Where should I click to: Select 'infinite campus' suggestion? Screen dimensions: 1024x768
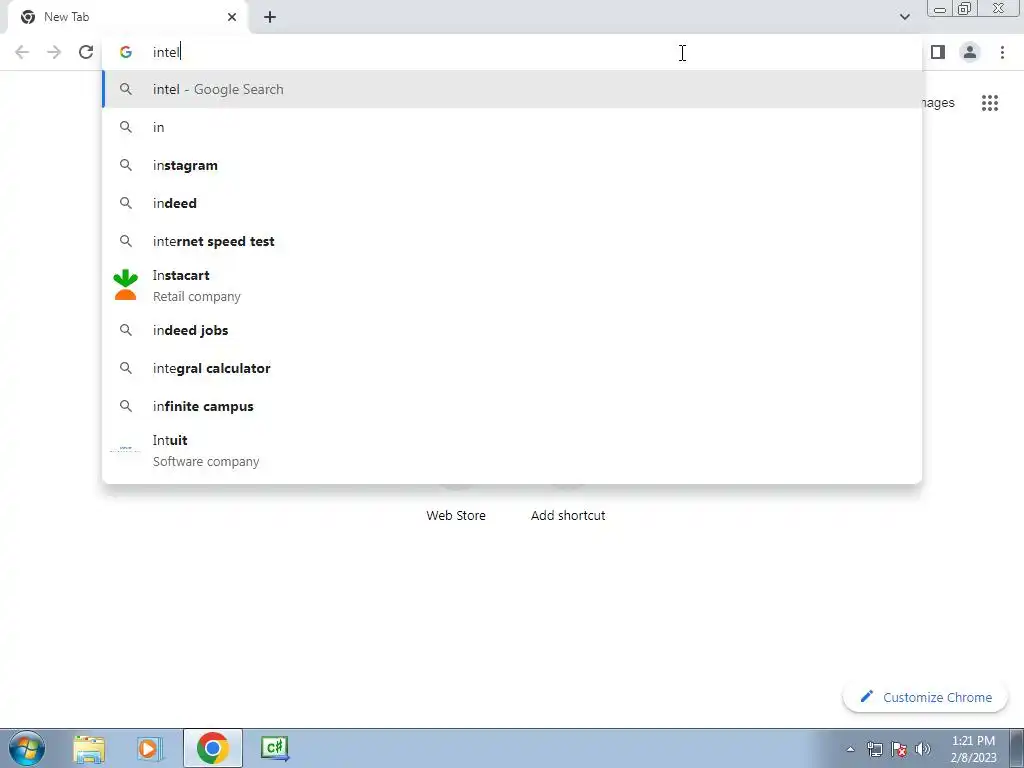click(x=512, y=406)
